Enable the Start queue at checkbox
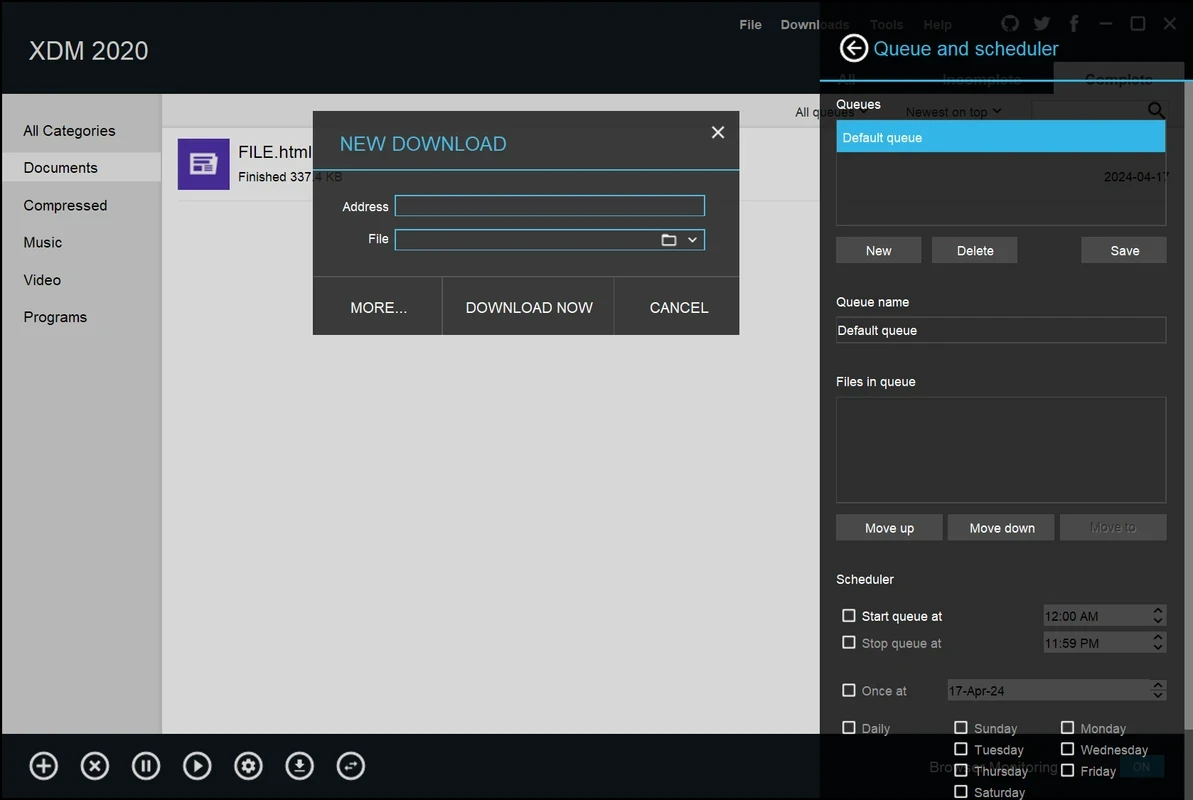Screen dimensions: 1193x800 point(848,615)
